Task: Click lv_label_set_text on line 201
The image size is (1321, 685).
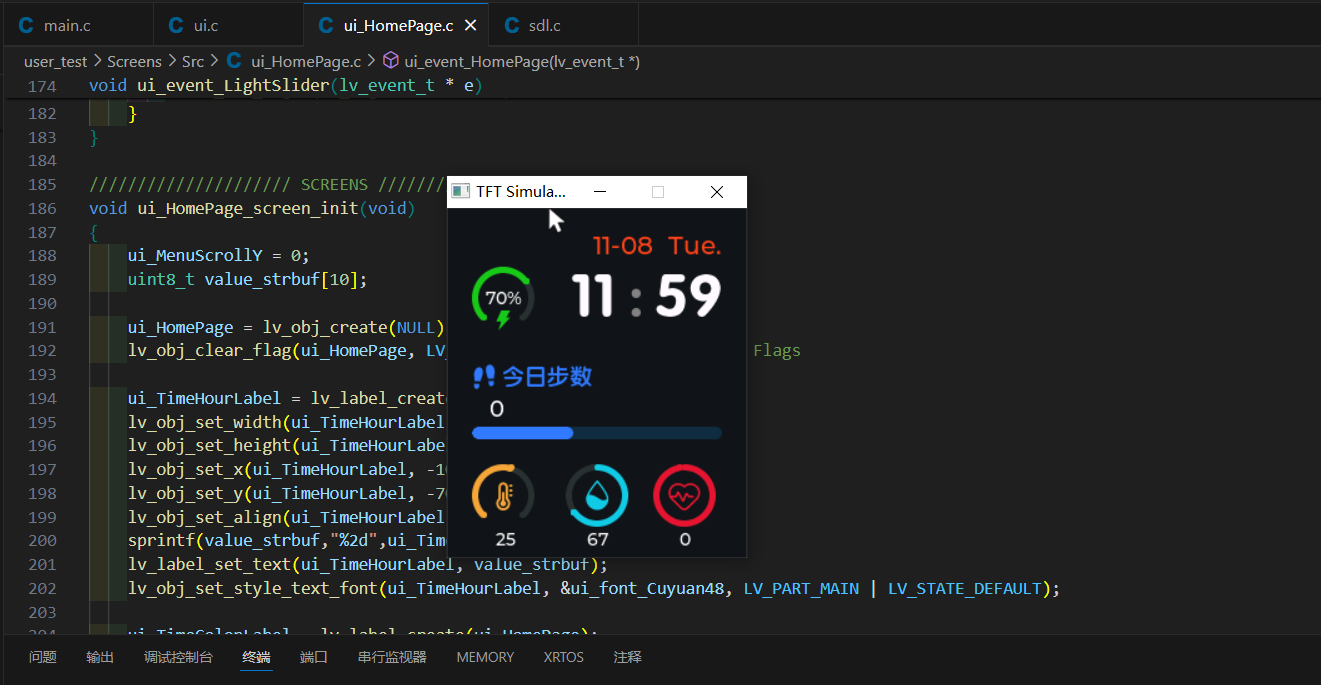Action: coord(209,565)
